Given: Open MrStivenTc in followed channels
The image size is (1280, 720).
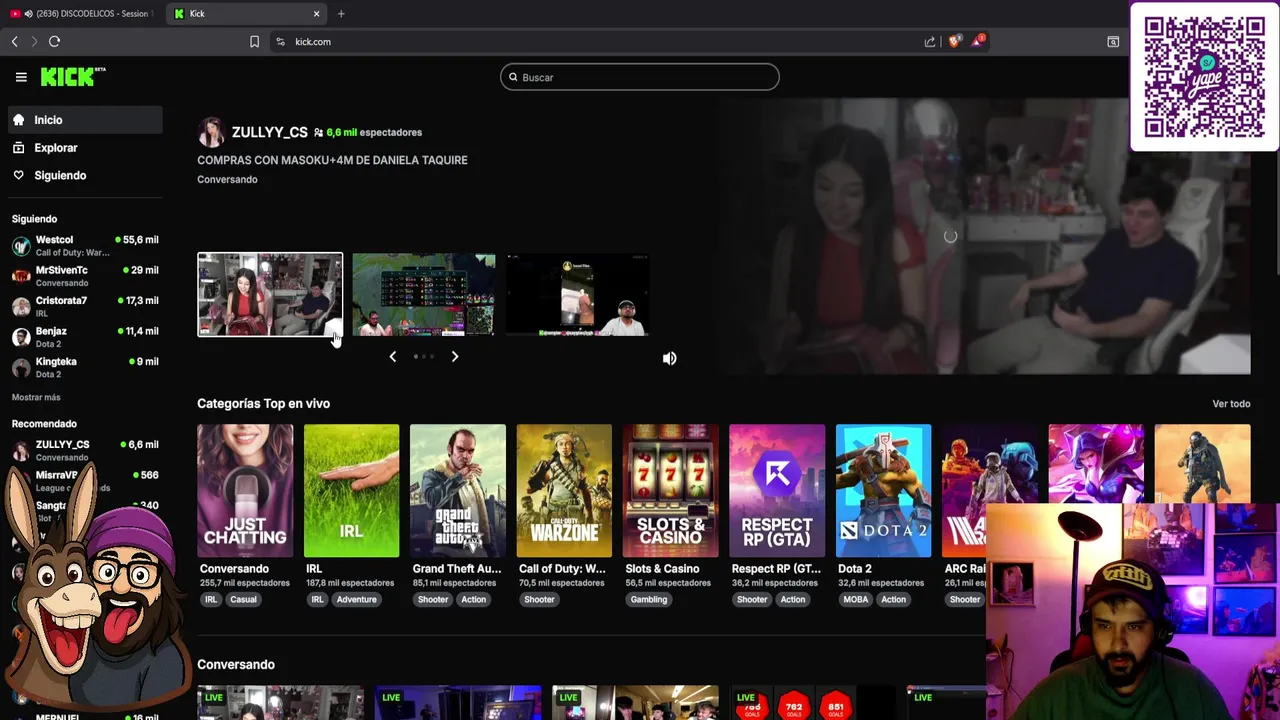Looking at the screenshot, I should click(85, 276).
